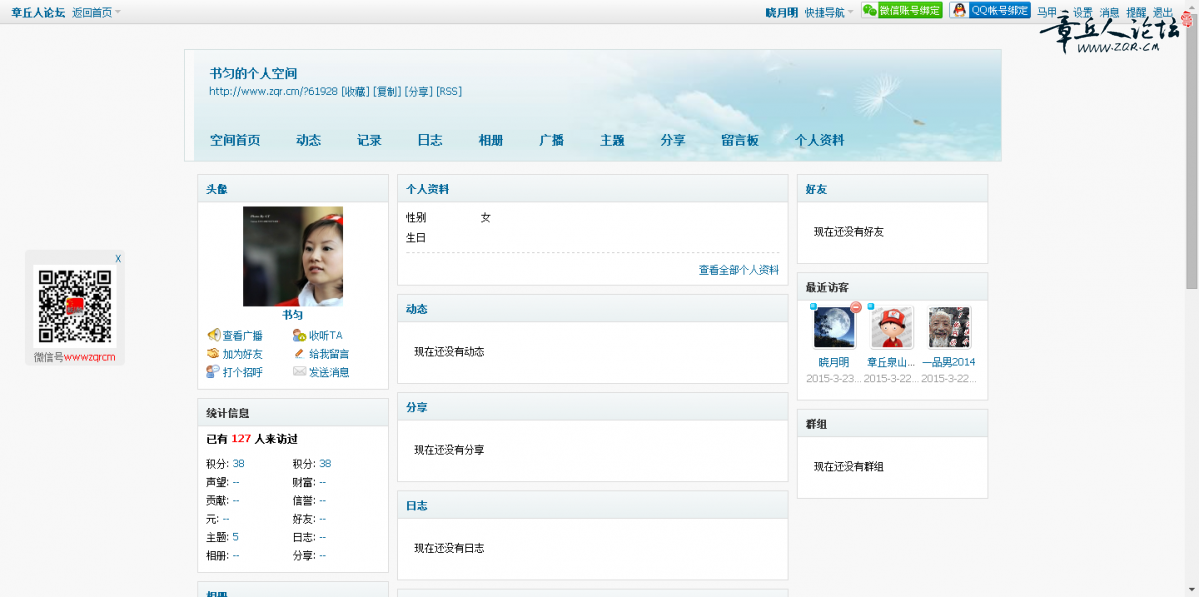Click 查看广播 link text
The height and width of the screenshot is (597, 1199).
tap(242, 336)
